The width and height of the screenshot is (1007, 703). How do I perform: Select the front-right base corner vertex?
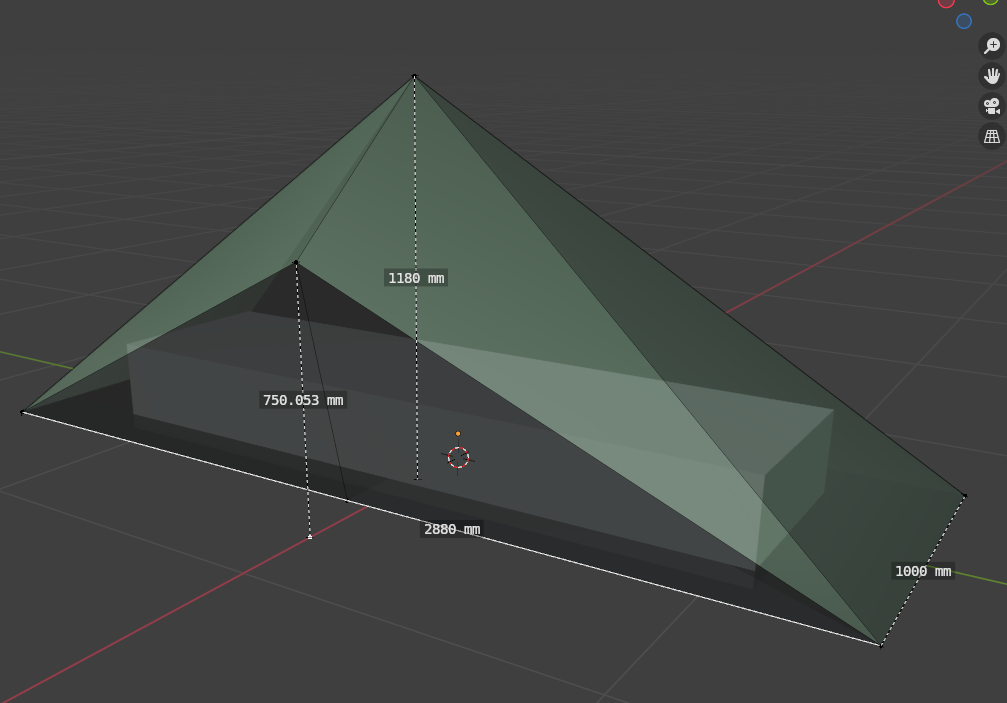click(x=881, y=646)
